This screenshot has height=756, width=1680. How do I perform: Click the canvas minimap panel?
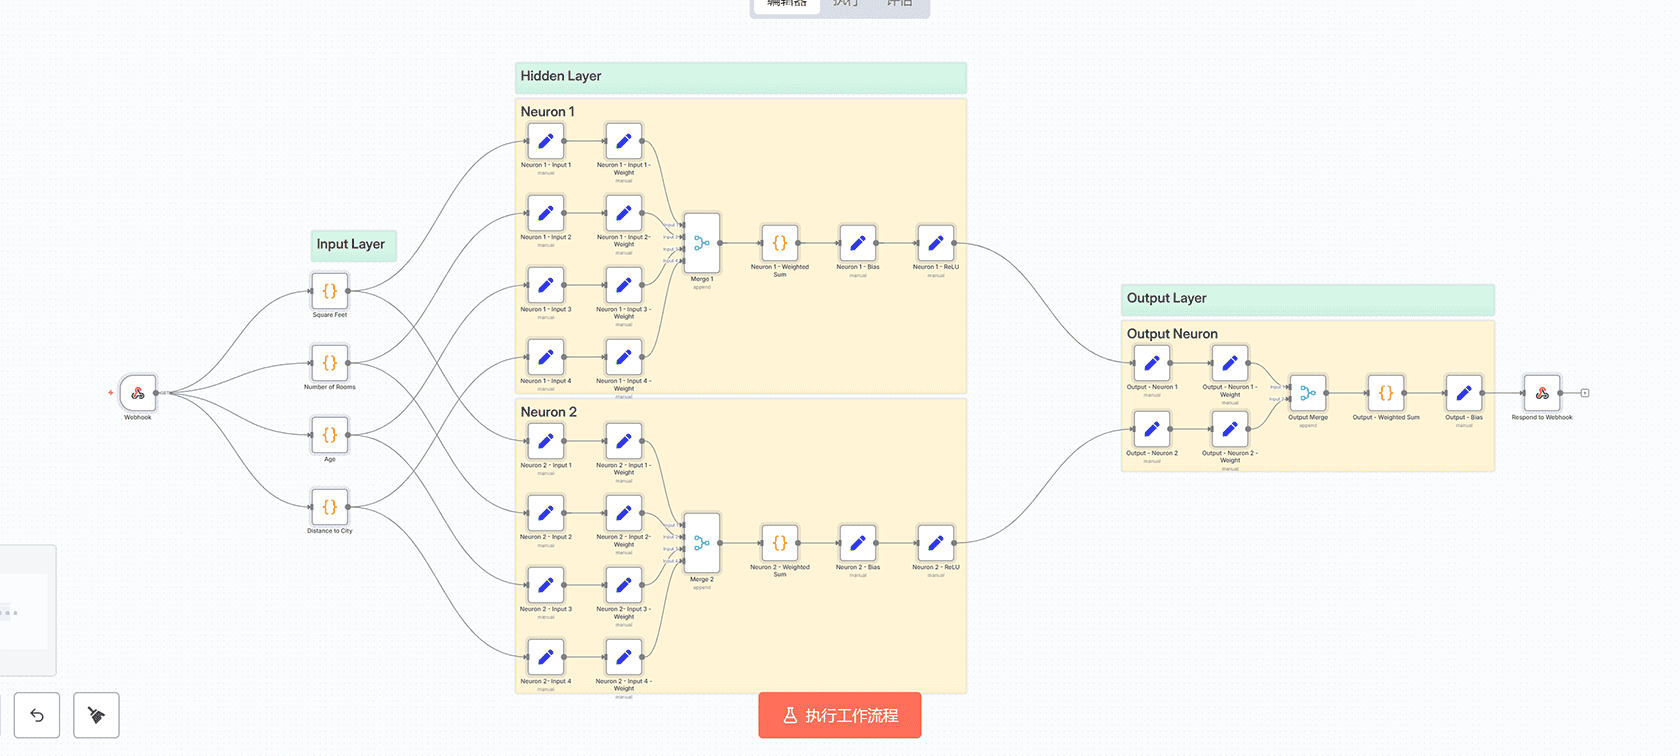[25, 610]
